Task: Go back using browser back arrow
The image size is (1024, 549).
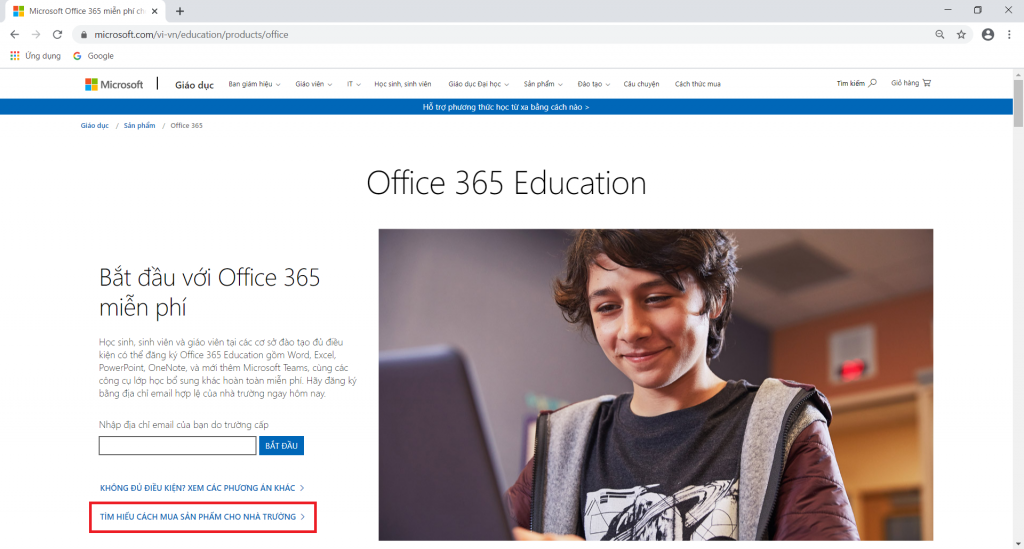Action: (x=14, y=35)
